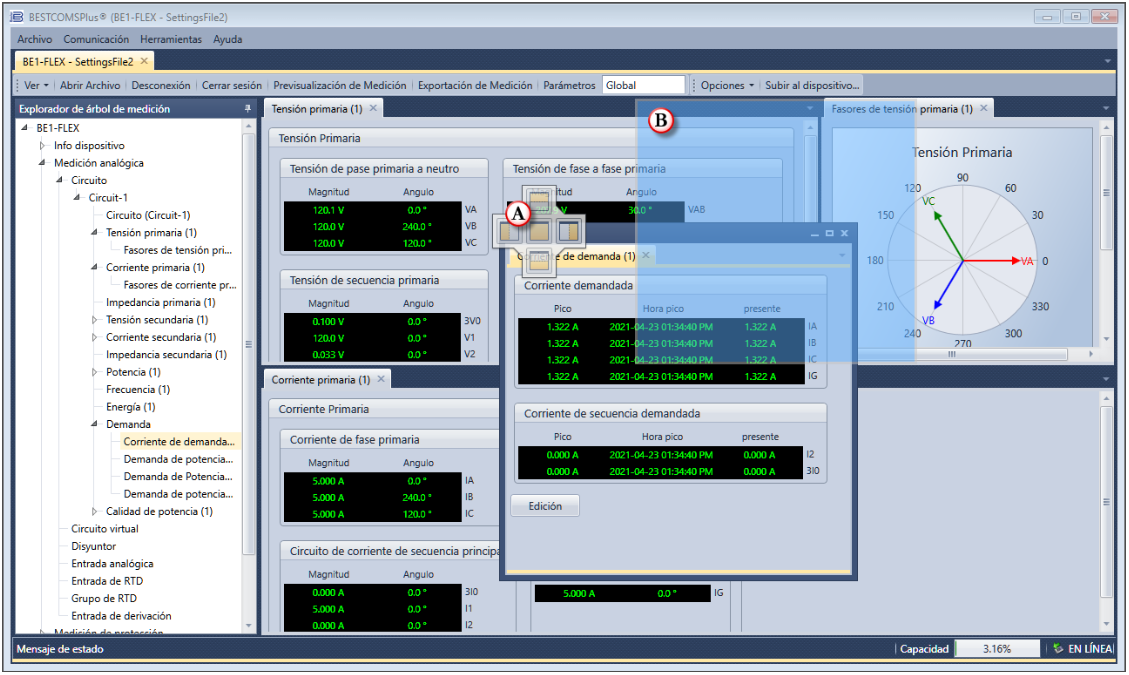Open the Ver dropdown in the toolbar
This screenshot has width=1129, height=675.
coord(36,86)
